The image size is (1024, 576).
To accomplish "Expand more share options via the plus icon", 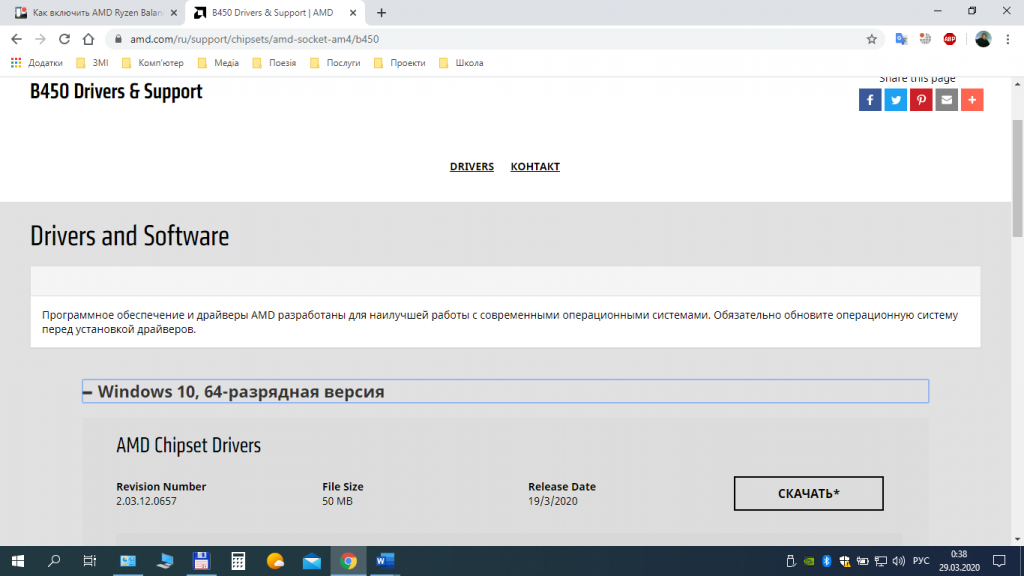I will (971, 99).
